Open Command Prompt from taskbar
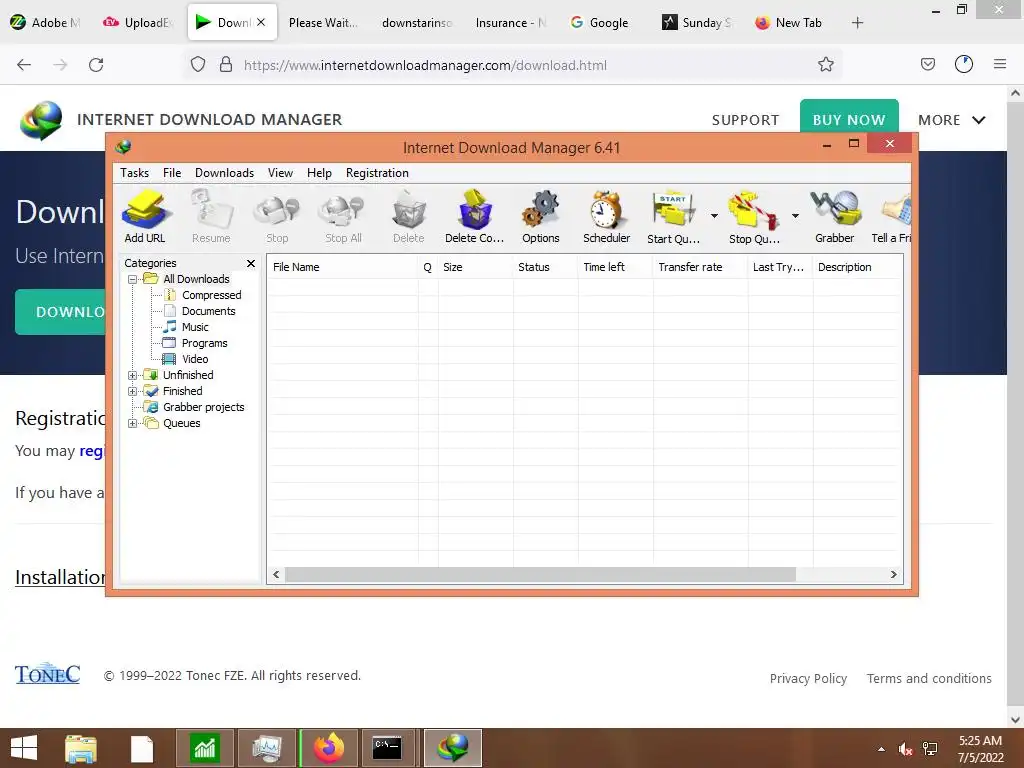The width and height of the screenshot is (1024, 768). pos(387,748)
